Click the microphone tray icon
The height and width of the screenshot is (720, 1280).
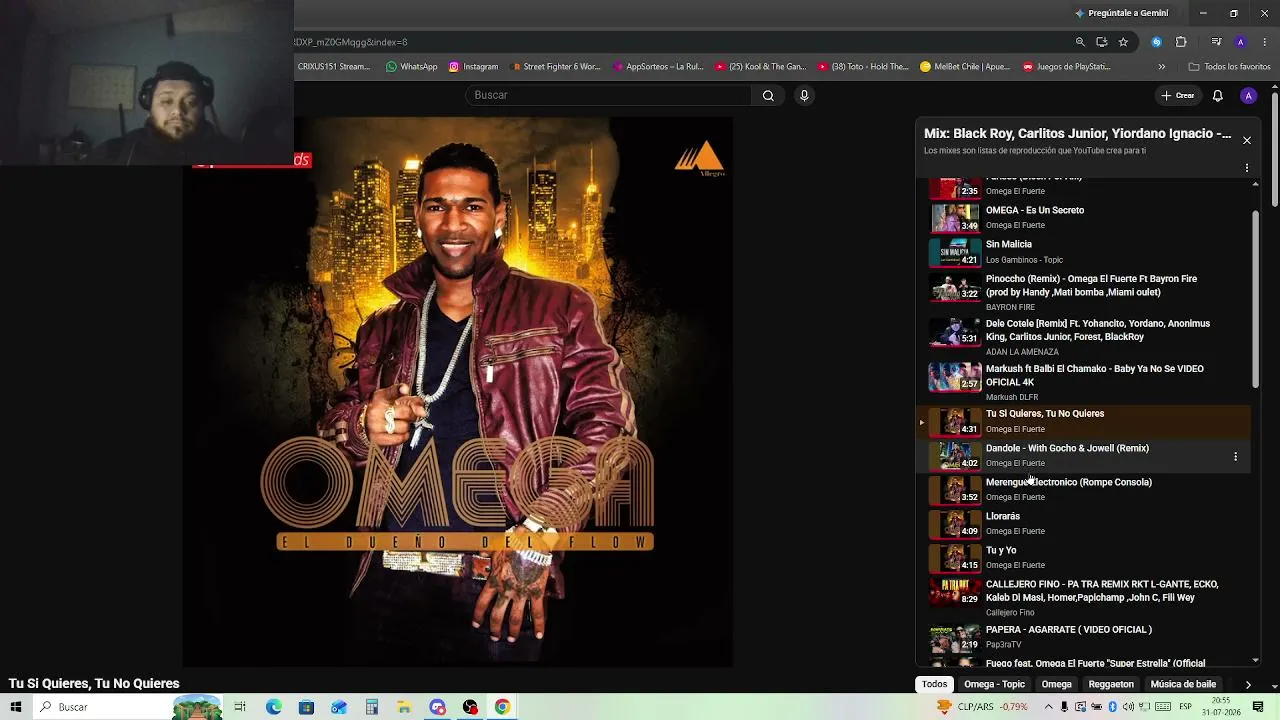[x=1064, y=707]
